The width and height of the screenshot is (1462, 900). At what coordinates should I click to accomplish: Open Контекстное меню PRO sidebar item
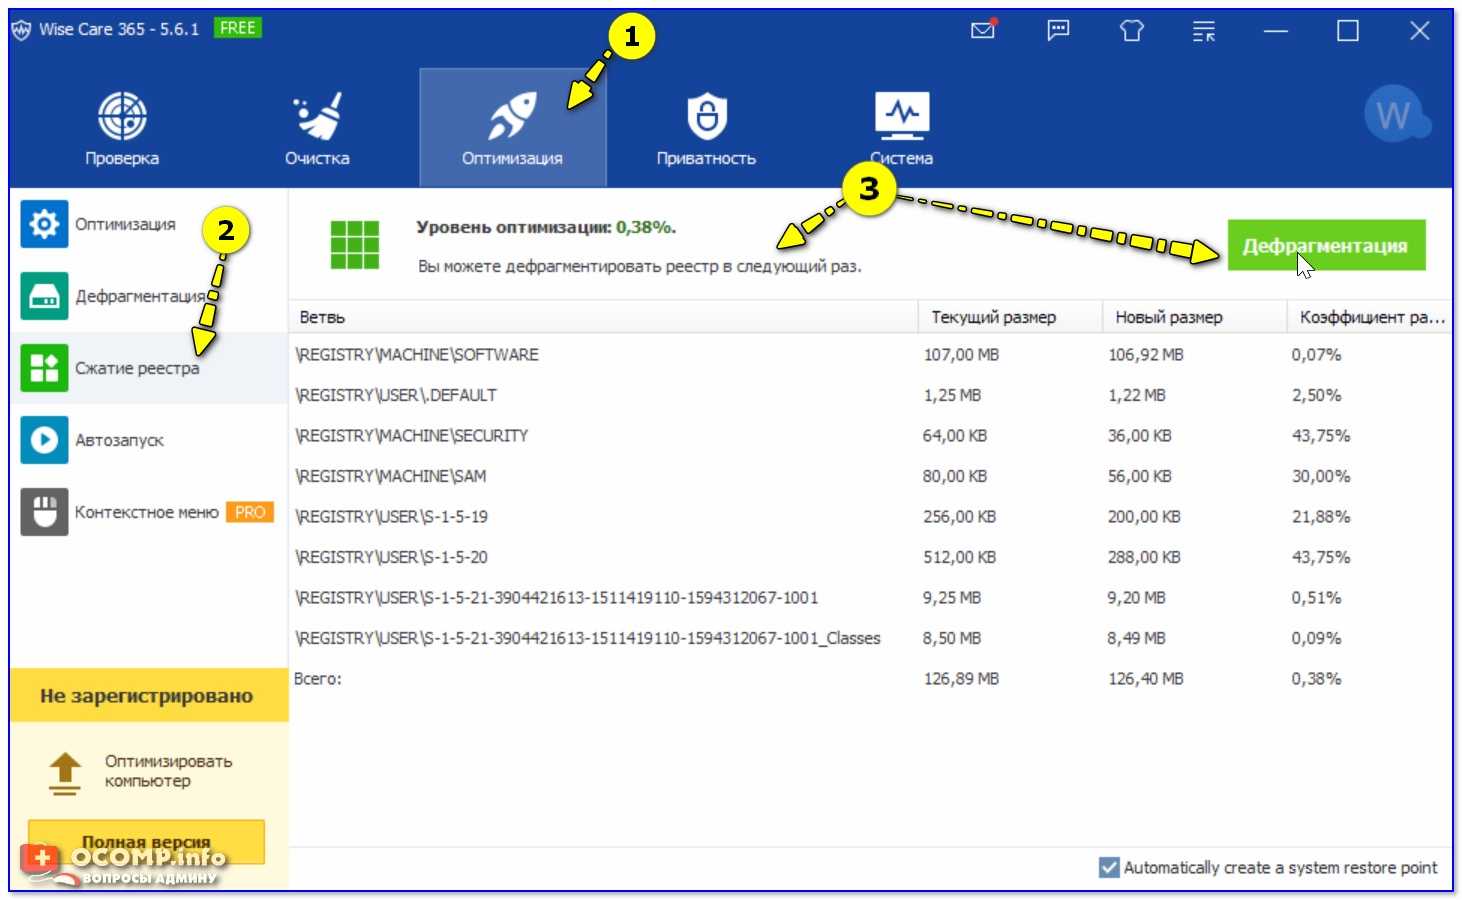click(x=146, y=512)
